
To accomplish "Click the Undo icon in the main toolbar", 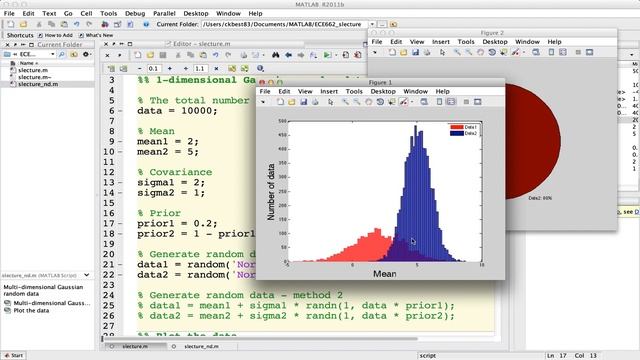I will coord(76,24).
